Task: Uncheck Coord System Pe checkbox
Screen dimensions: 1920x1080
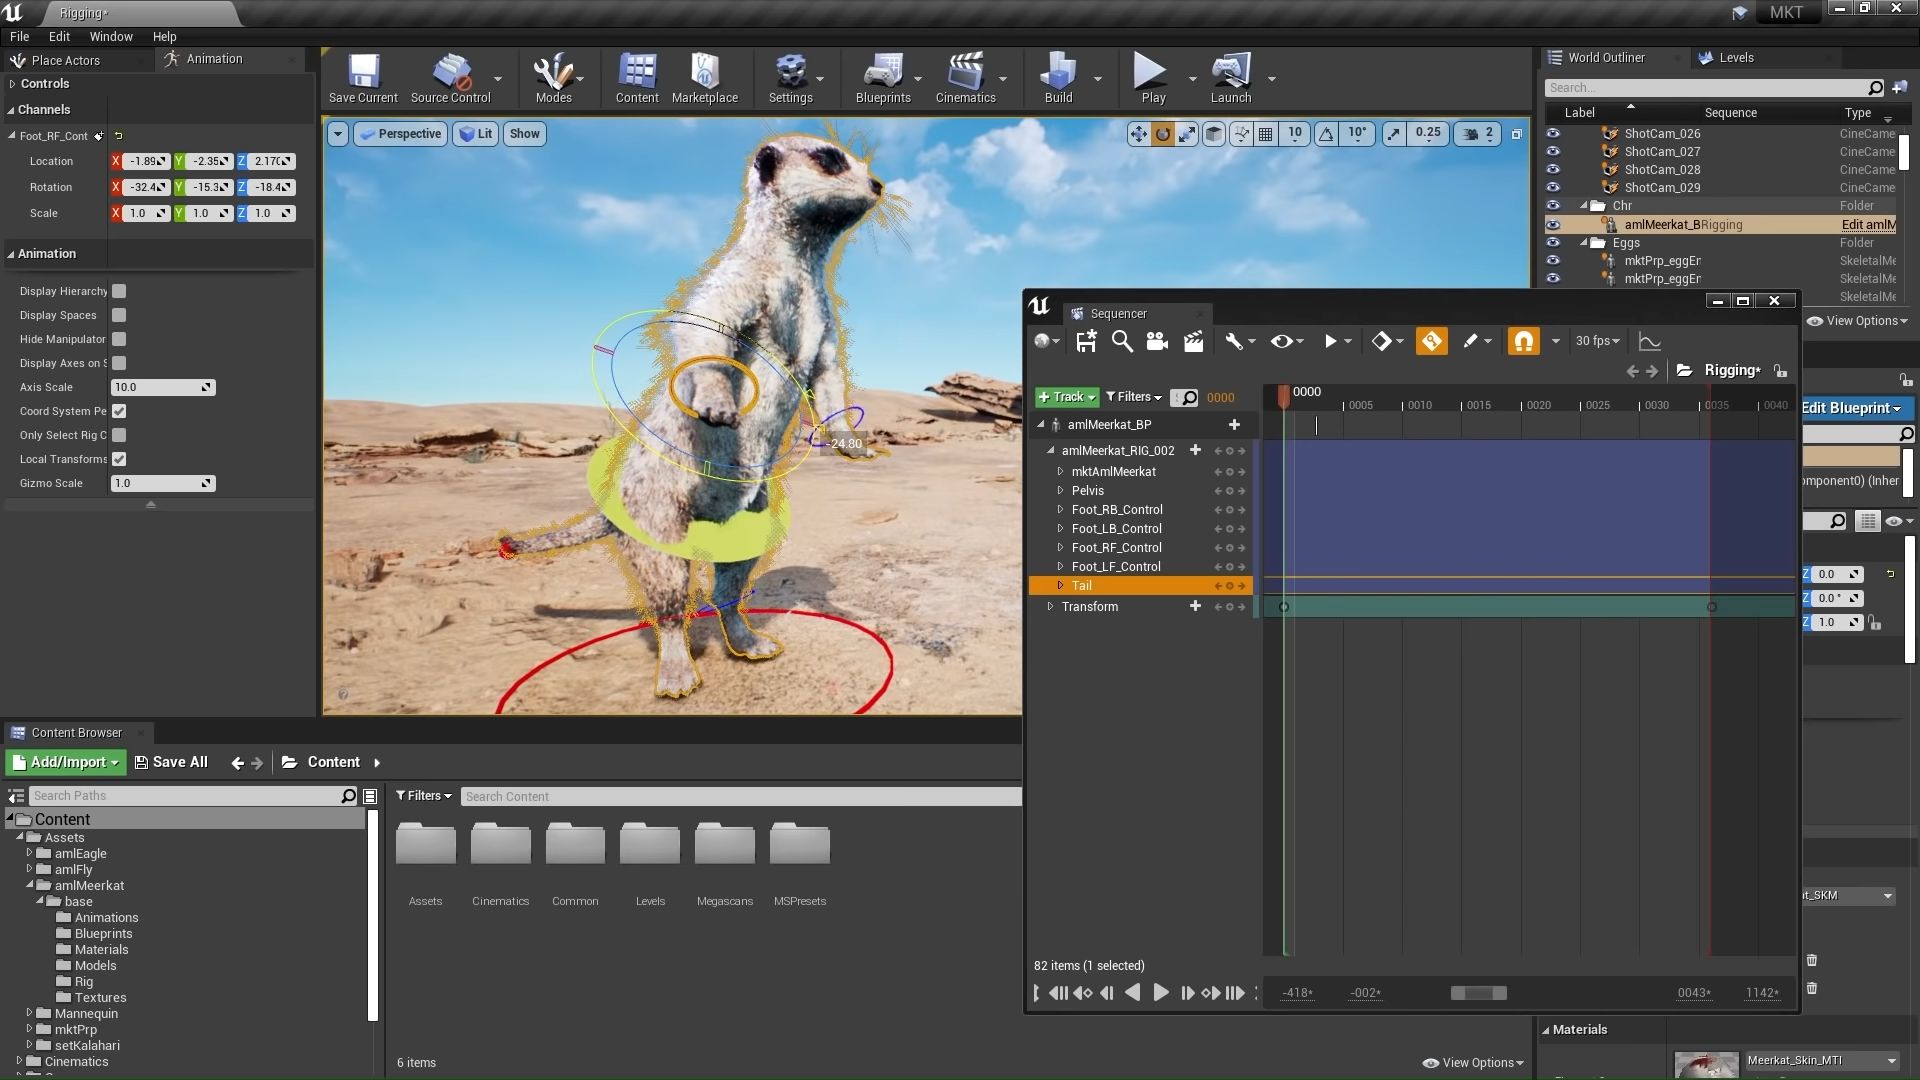Action: coord(119,411)
